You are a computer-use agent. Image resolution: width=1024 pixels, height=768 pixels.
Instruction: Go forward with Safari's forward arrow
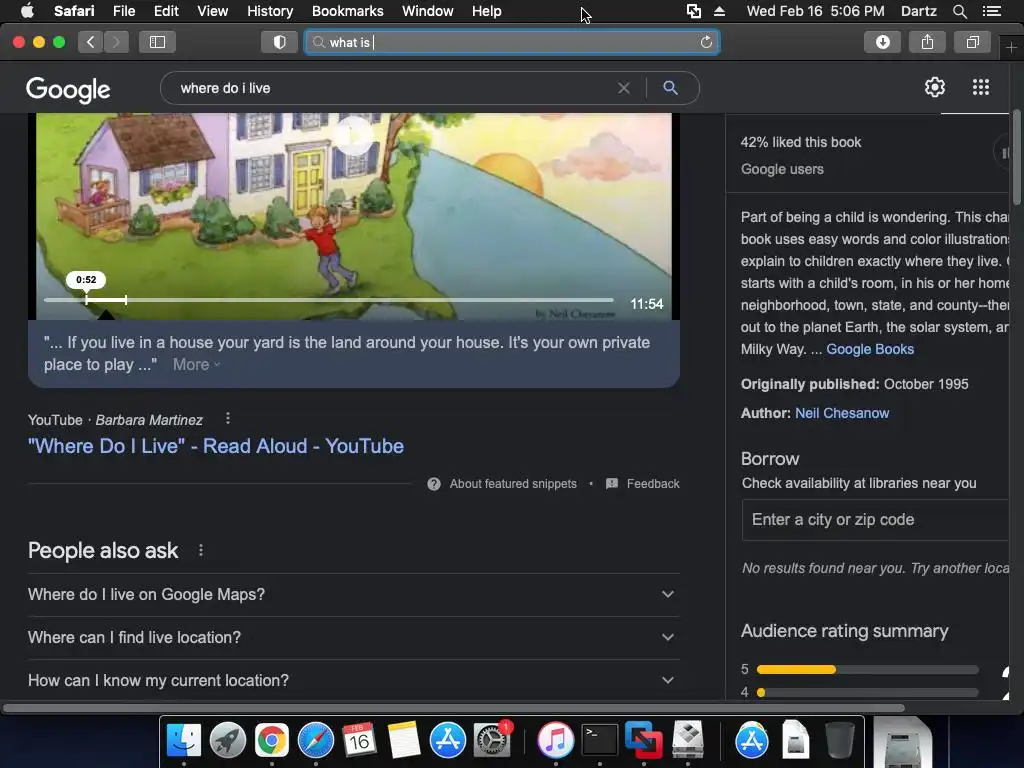(116, 42)
